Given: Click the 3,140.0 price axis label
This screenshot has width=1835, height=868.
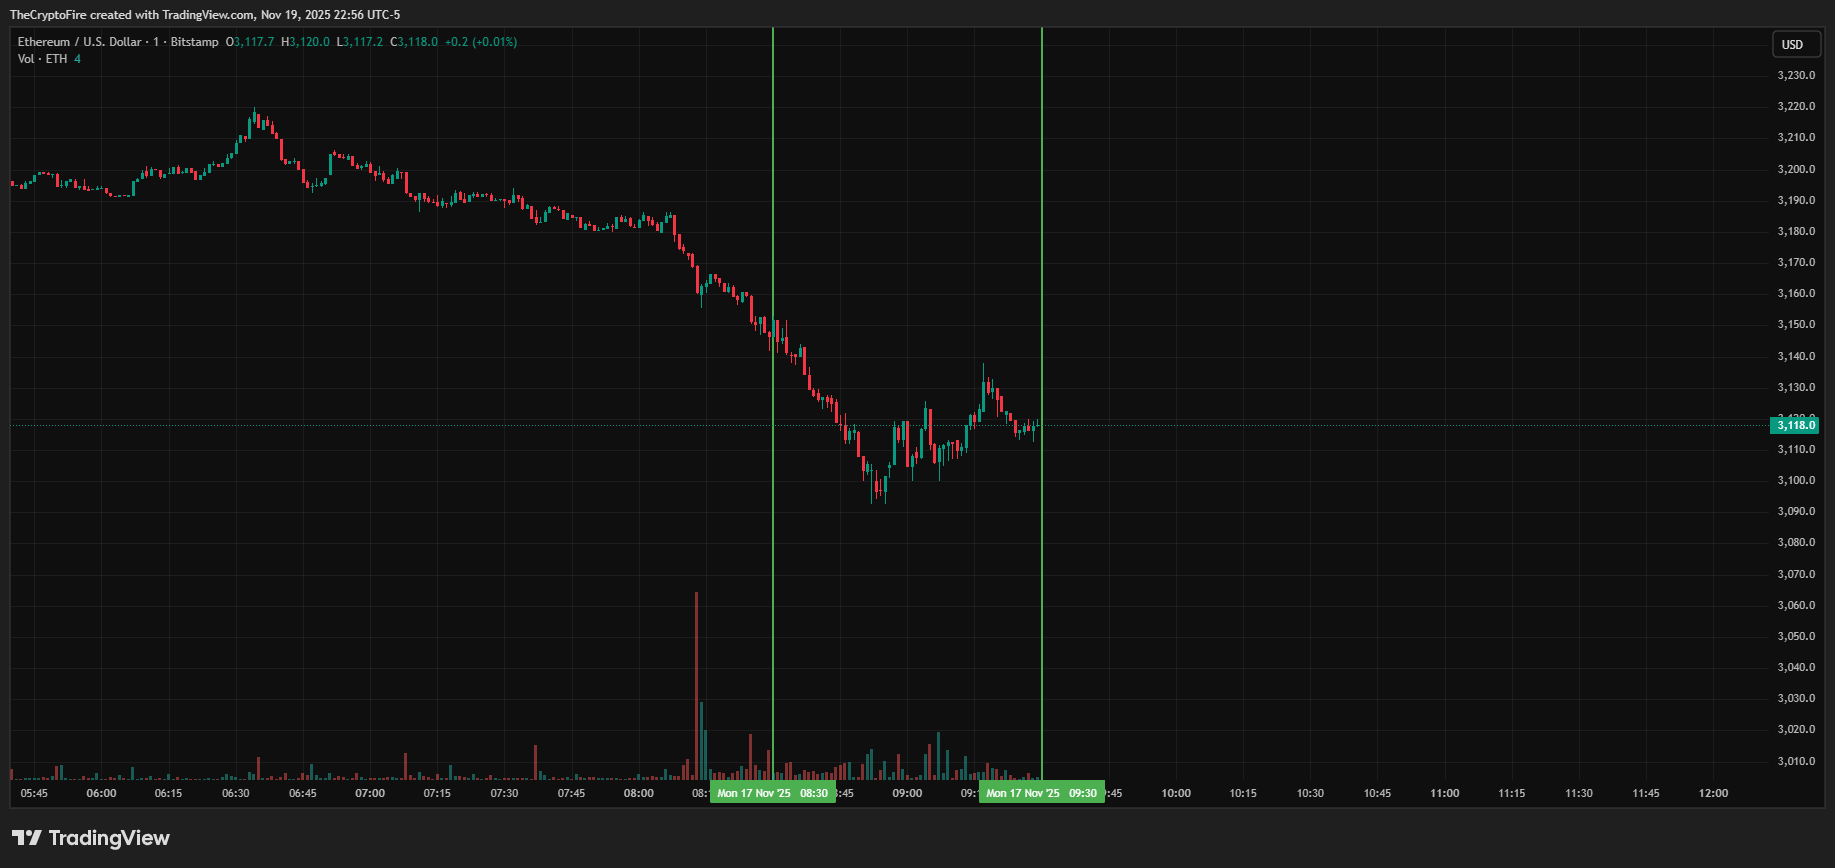Looking at the screenshot, I should coord(1797,356).
